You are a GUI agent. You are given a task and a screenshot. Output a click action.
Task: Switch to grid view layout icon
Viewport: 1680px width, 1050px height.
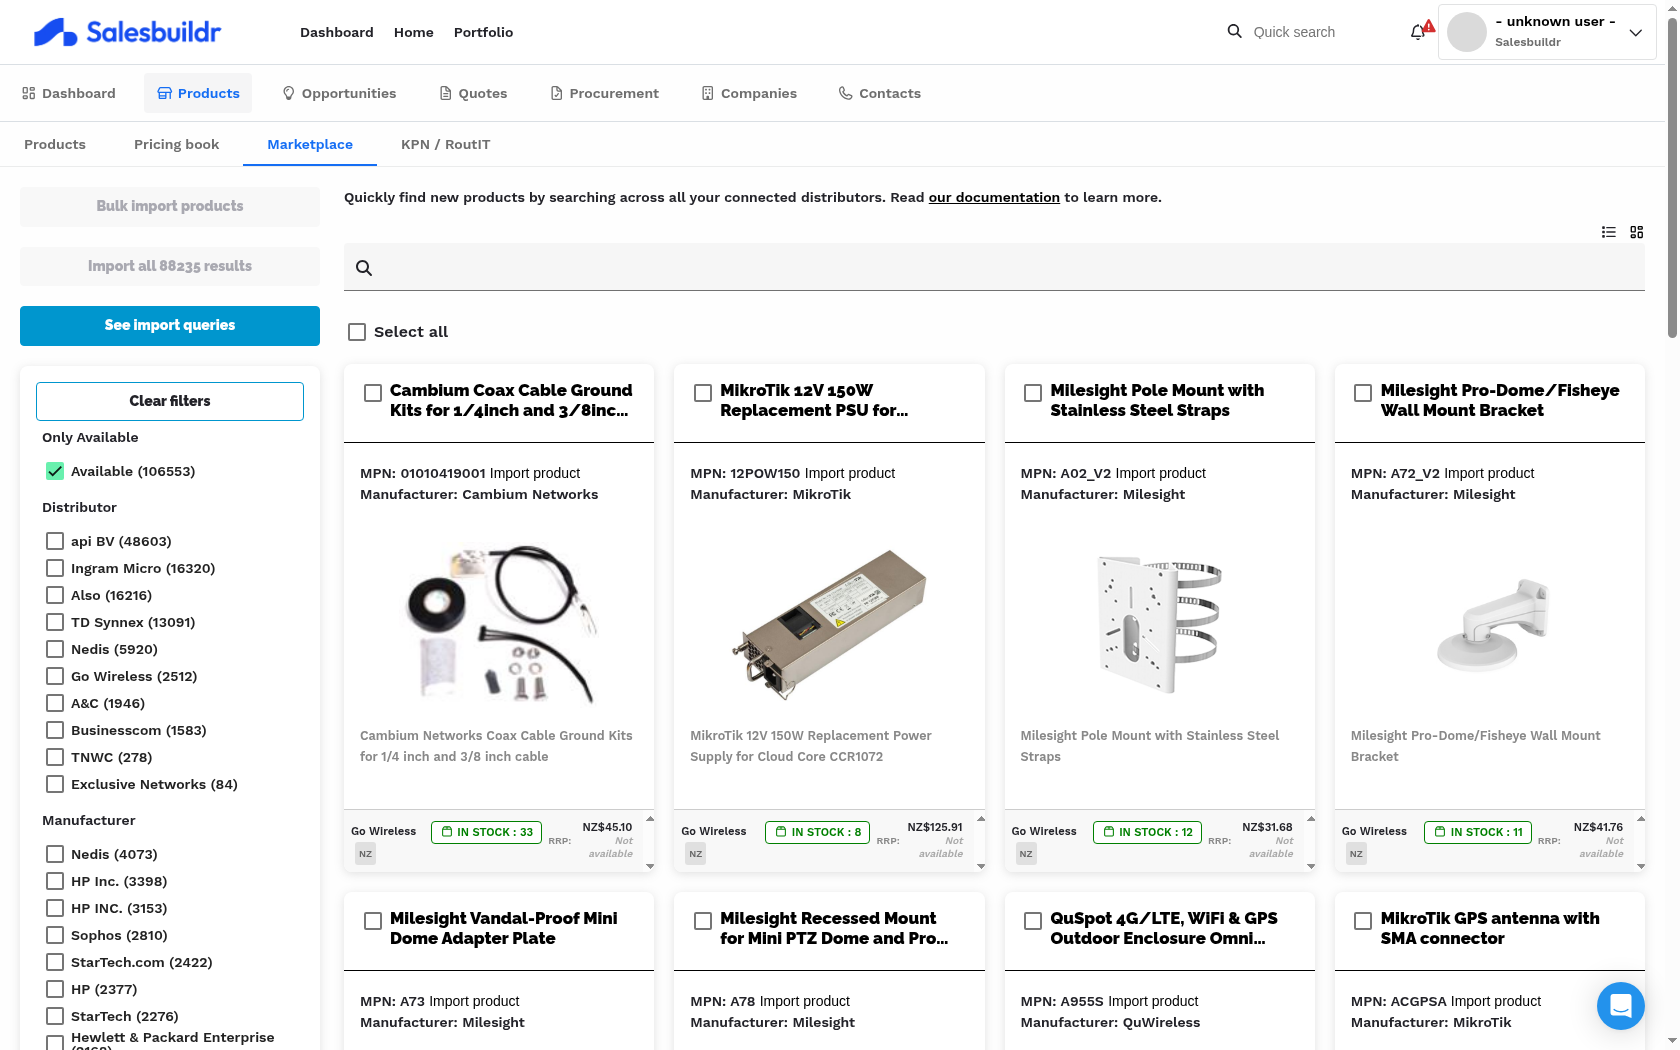click(x=1636, y=232)
